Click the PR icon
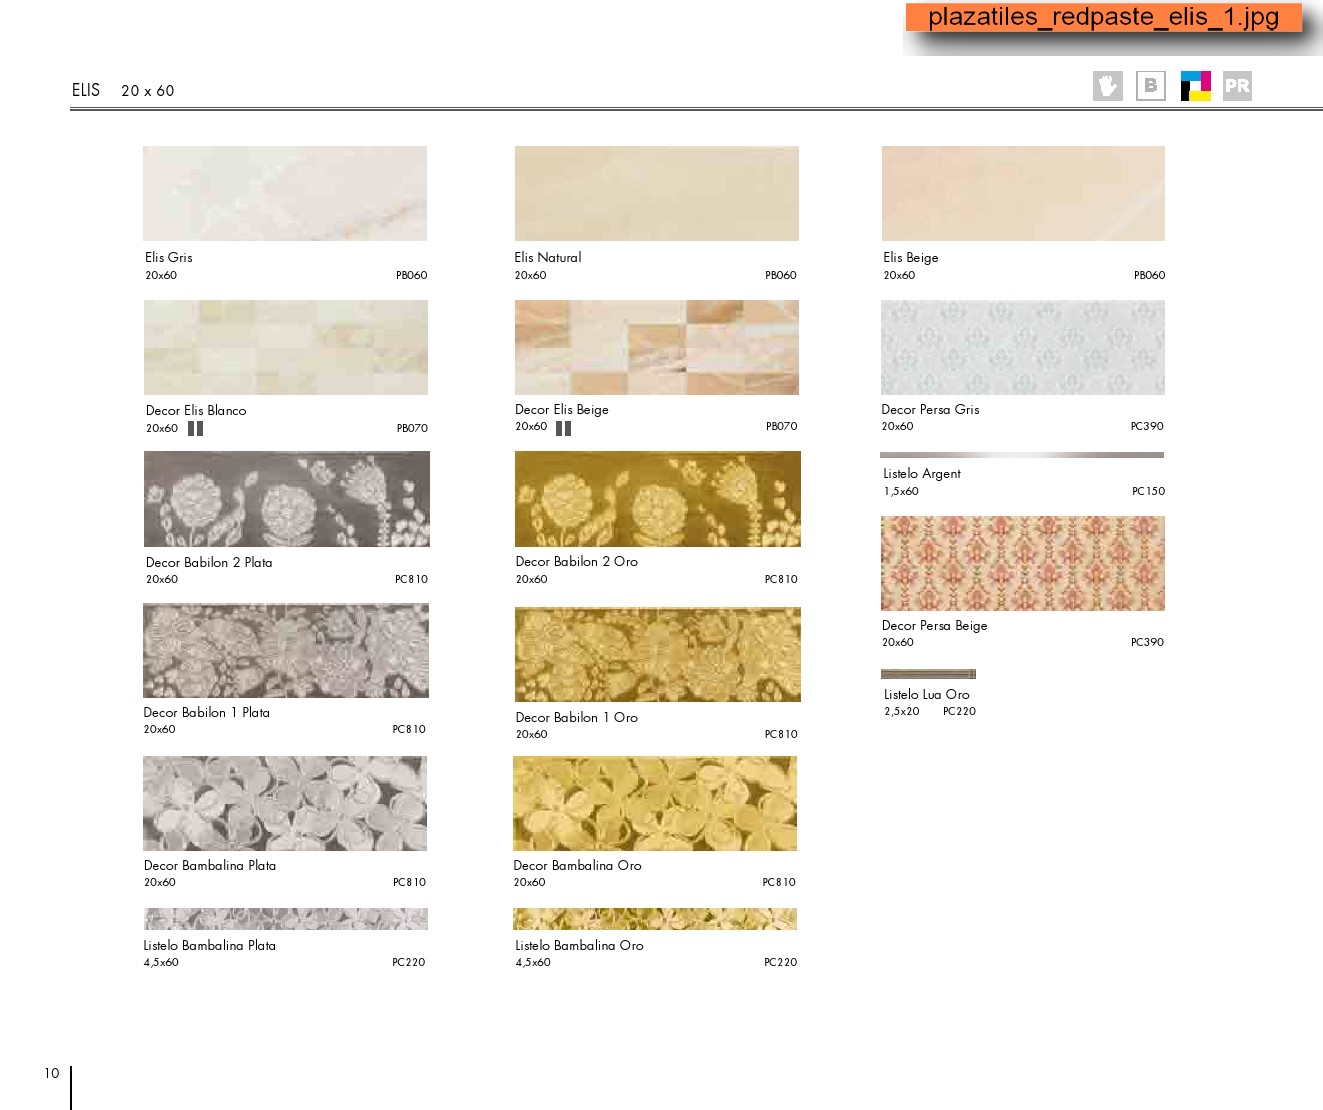 [1237, 86]
